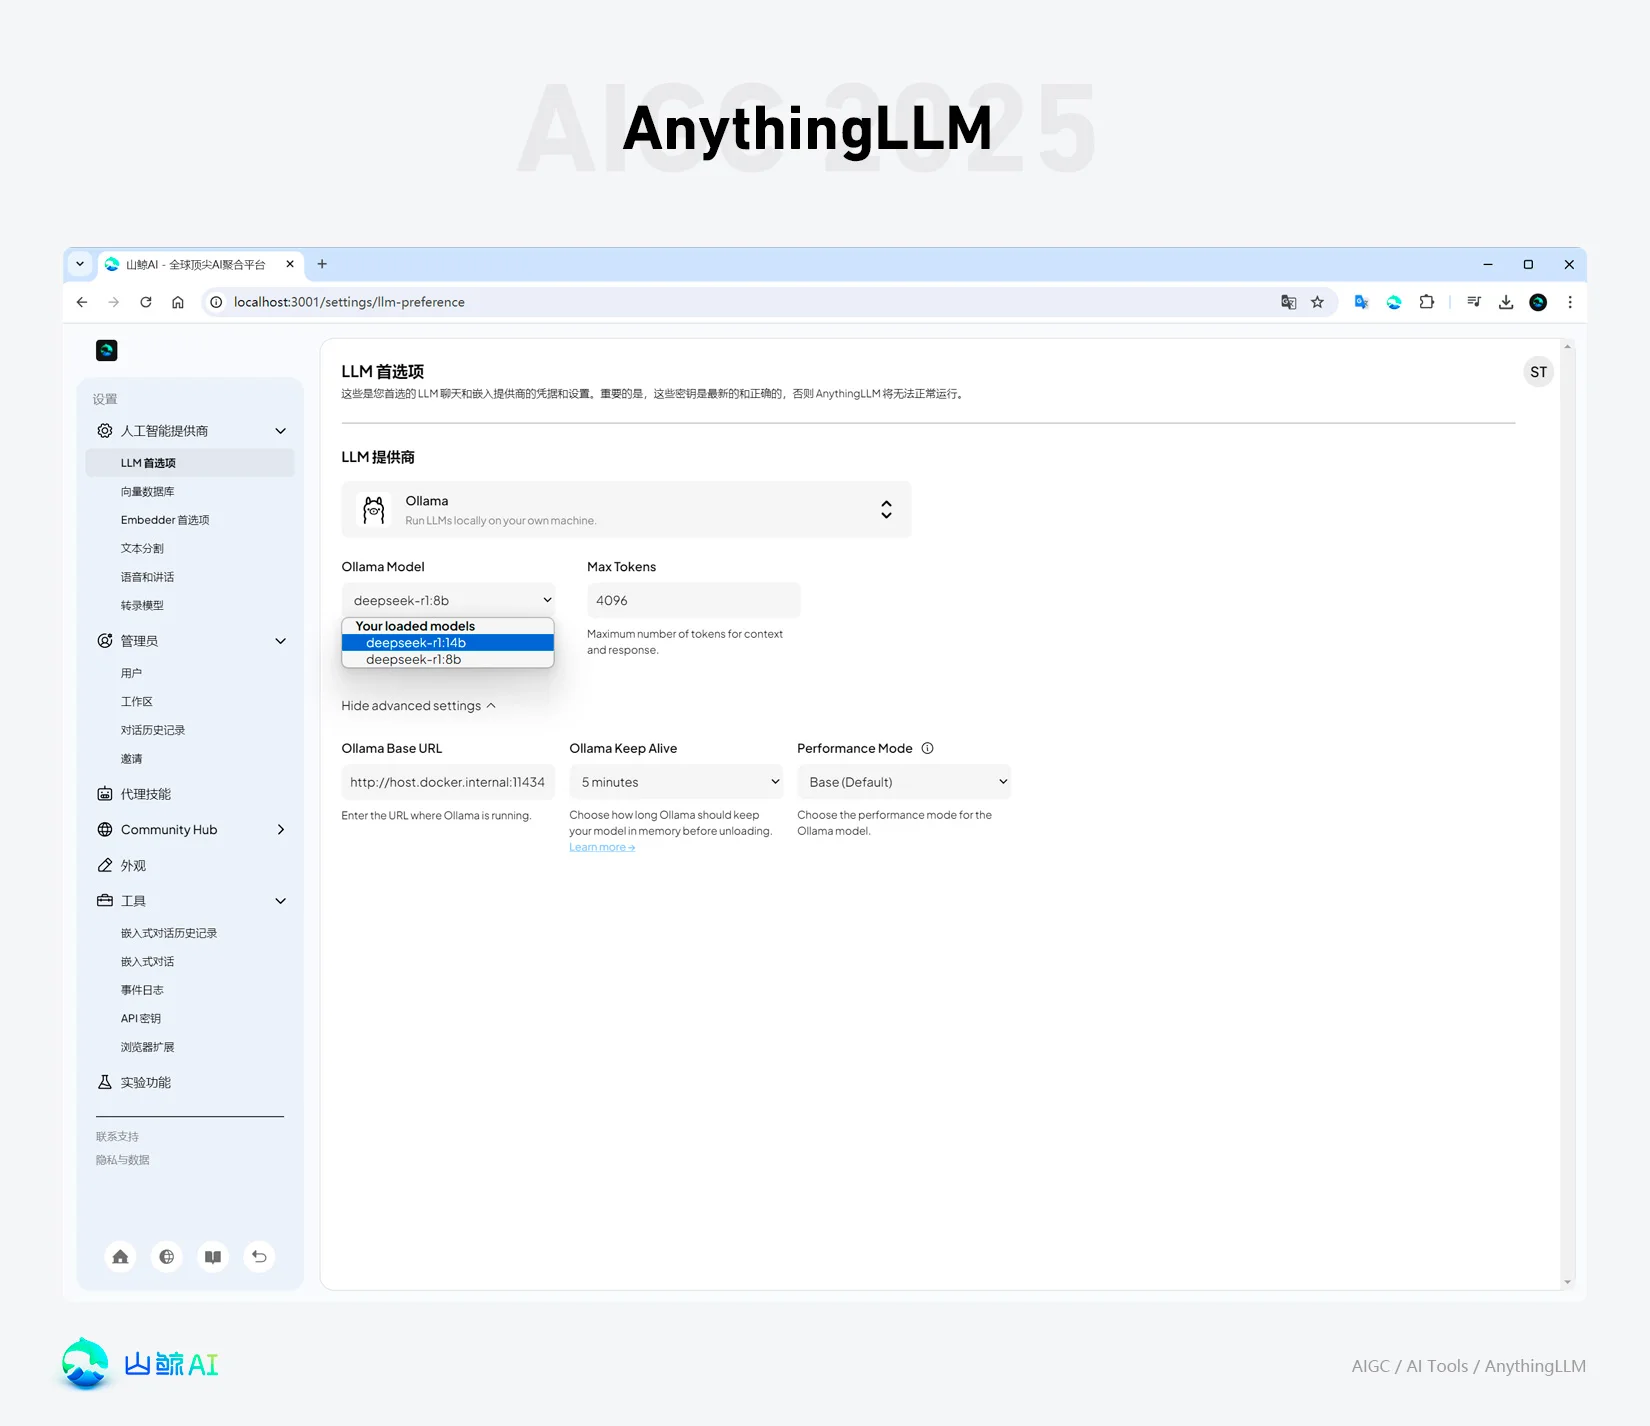This screenshot has height=1426, width=1650.
Task: Open a new browser tab with plus icon
Action: click(x=322, y=264)
